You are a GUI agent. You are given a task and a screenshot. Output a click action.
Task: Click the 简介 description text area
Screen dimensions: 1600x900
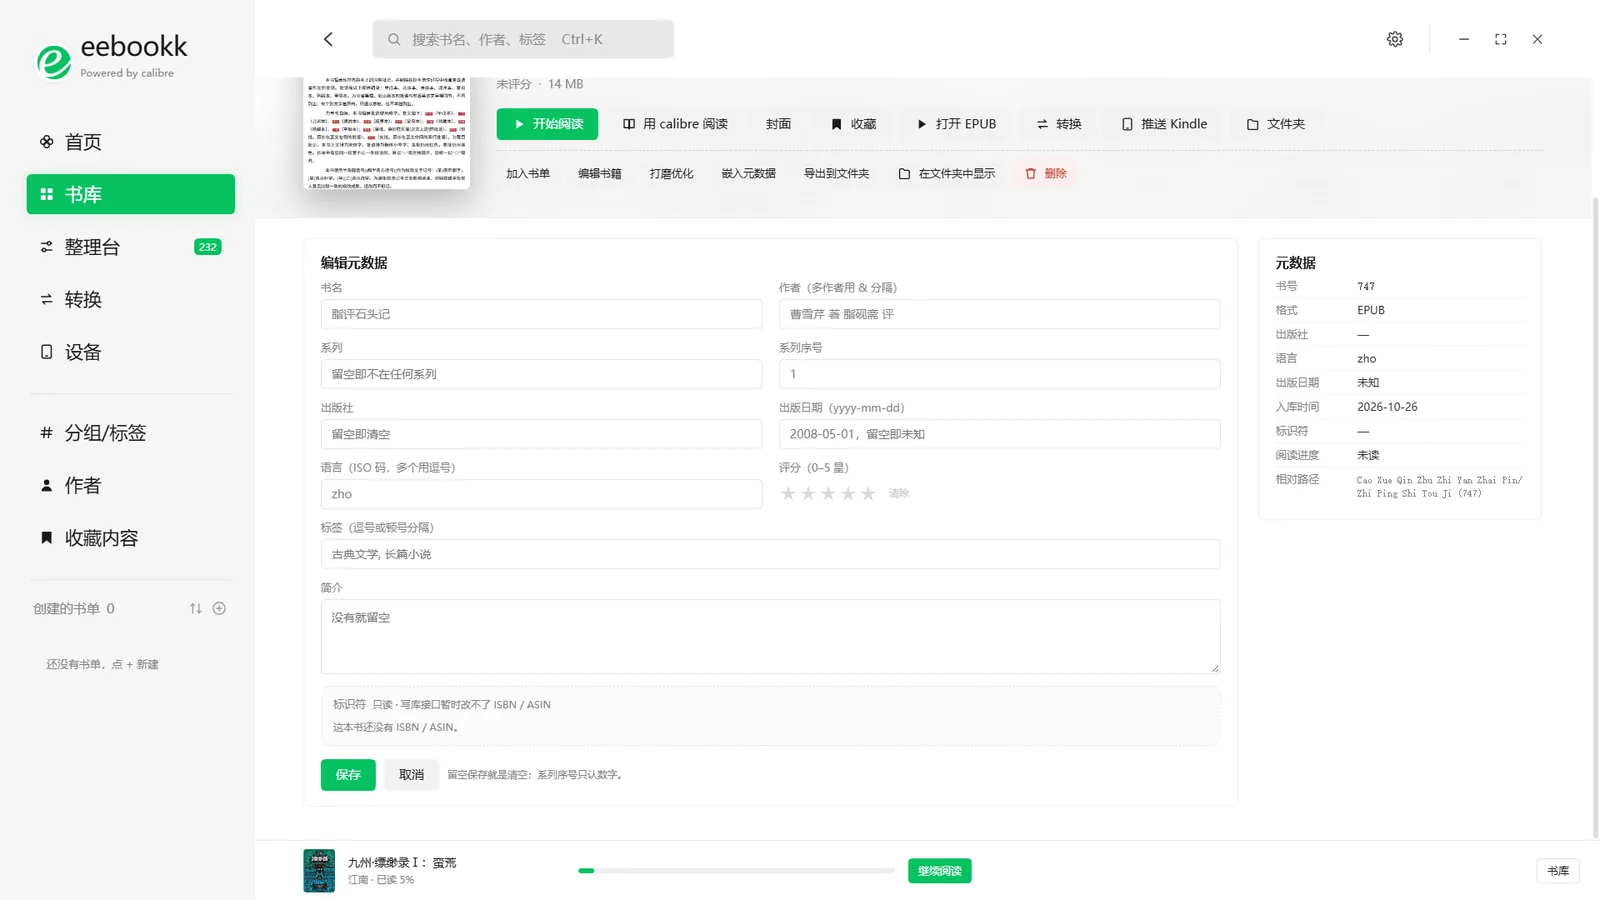[x=770, y=636]
